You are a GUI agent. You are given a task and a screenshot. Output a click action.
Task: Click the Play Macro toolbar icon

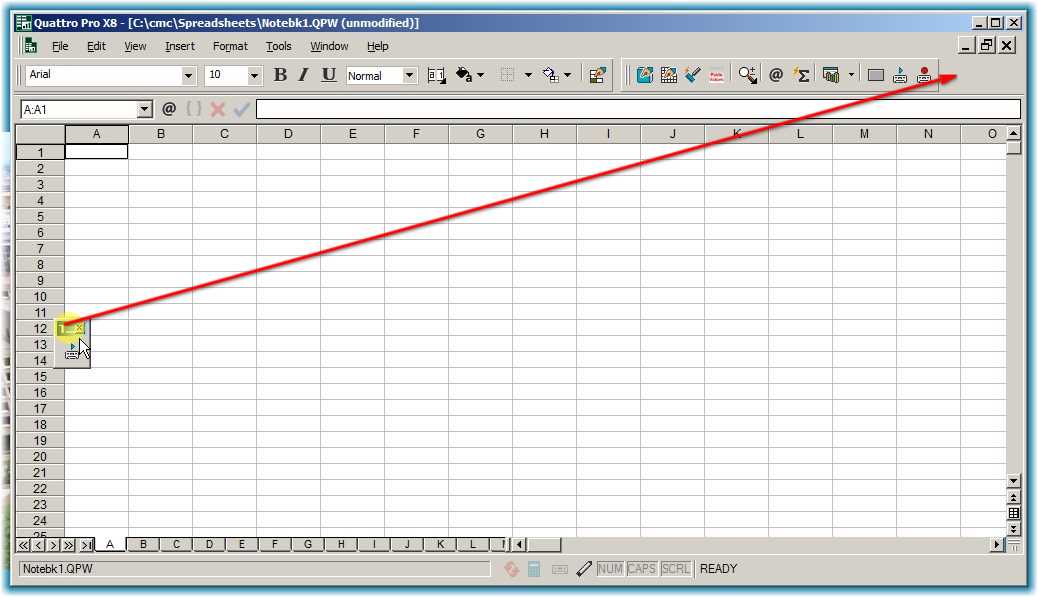[899, 75]
